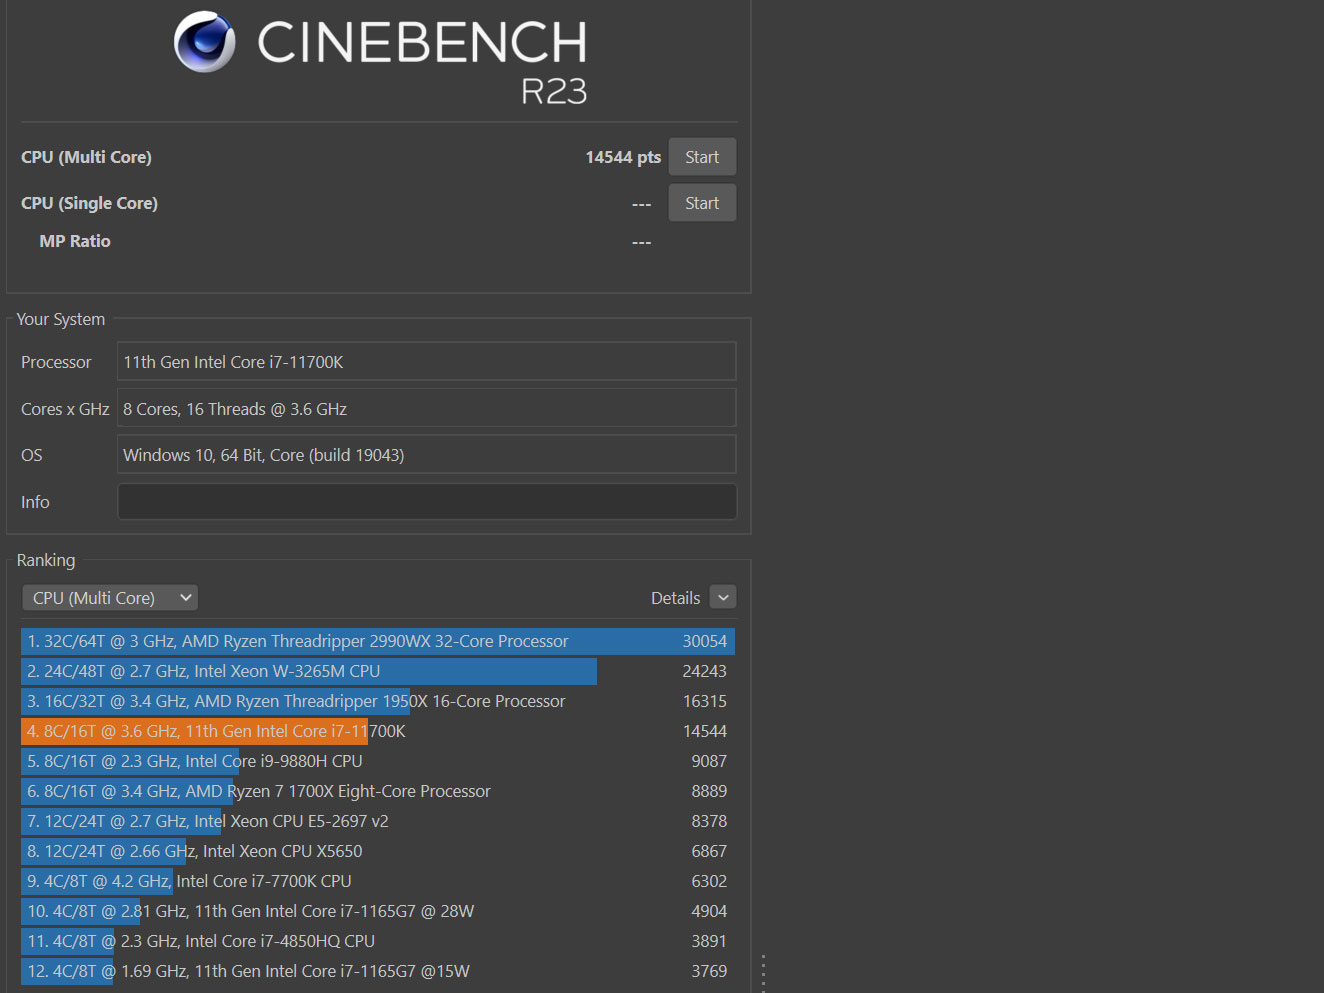
Task: Select the Processor field showing i7-11700K
Action: [427, 362]
